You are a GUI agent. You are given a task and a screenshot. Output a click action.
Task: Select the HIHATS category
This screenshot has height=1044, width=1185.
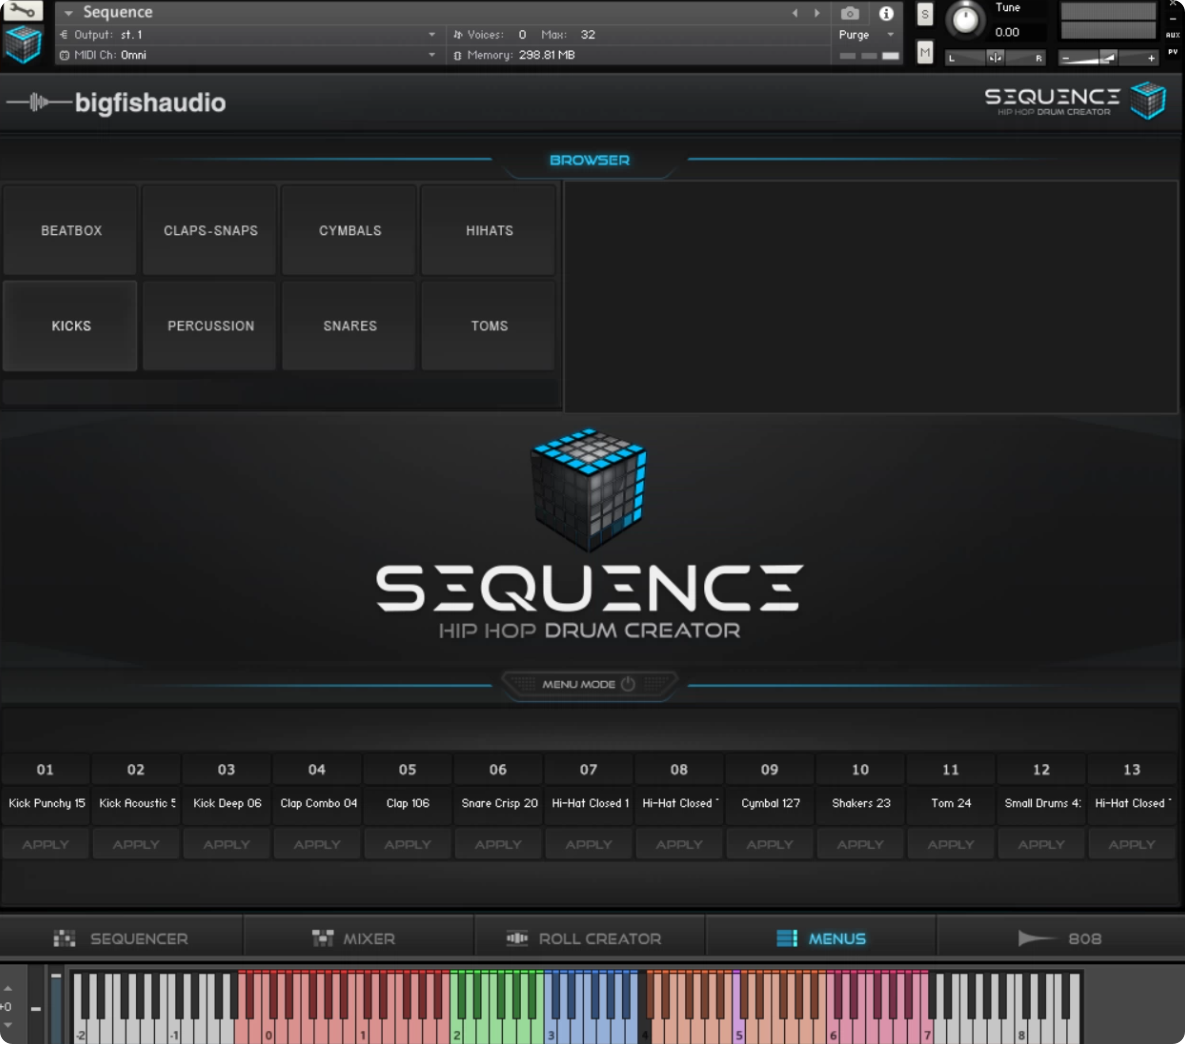(x=489, y=231)
